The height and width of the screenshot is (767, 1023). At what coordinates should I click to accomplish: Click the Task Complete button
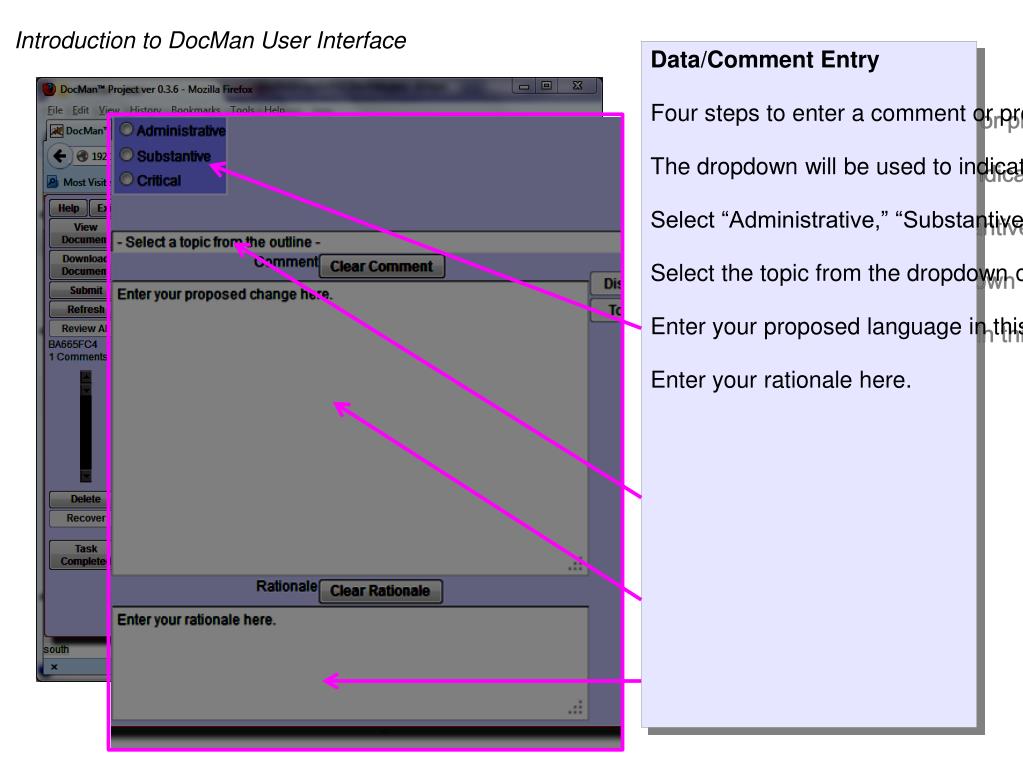(80, 555)
